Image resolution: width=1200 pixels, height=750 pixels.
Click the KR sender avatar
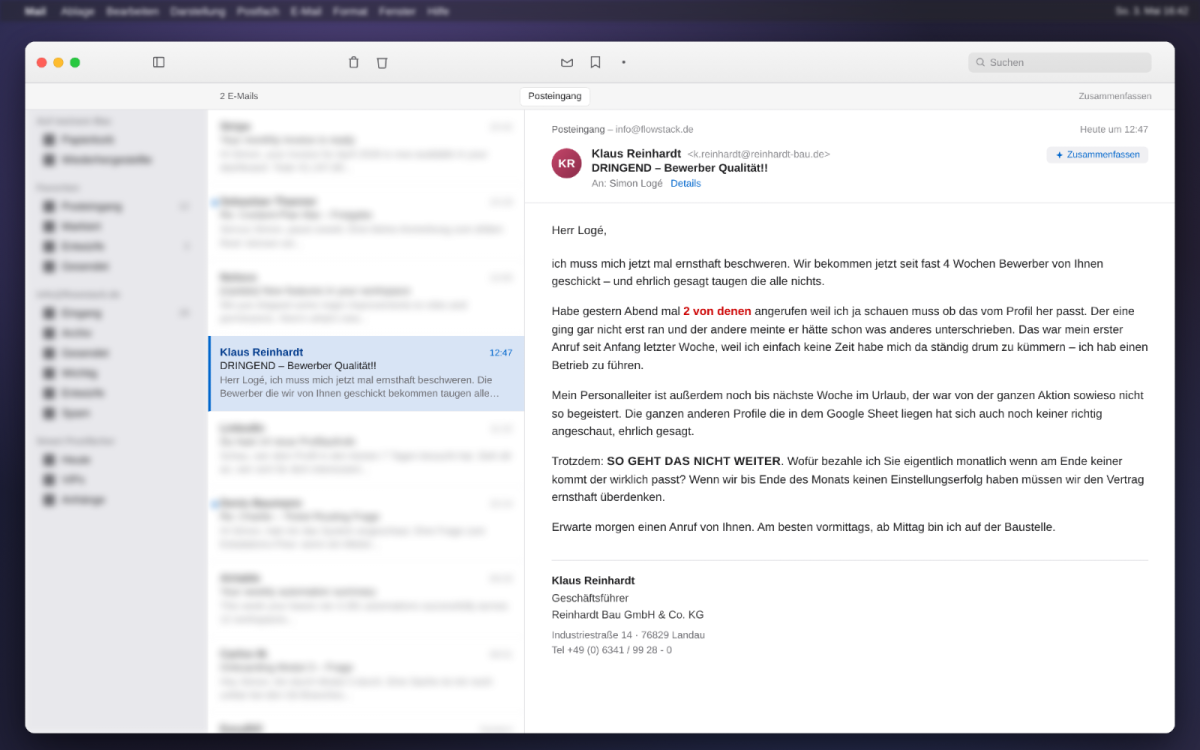click(x=566, y=163)
